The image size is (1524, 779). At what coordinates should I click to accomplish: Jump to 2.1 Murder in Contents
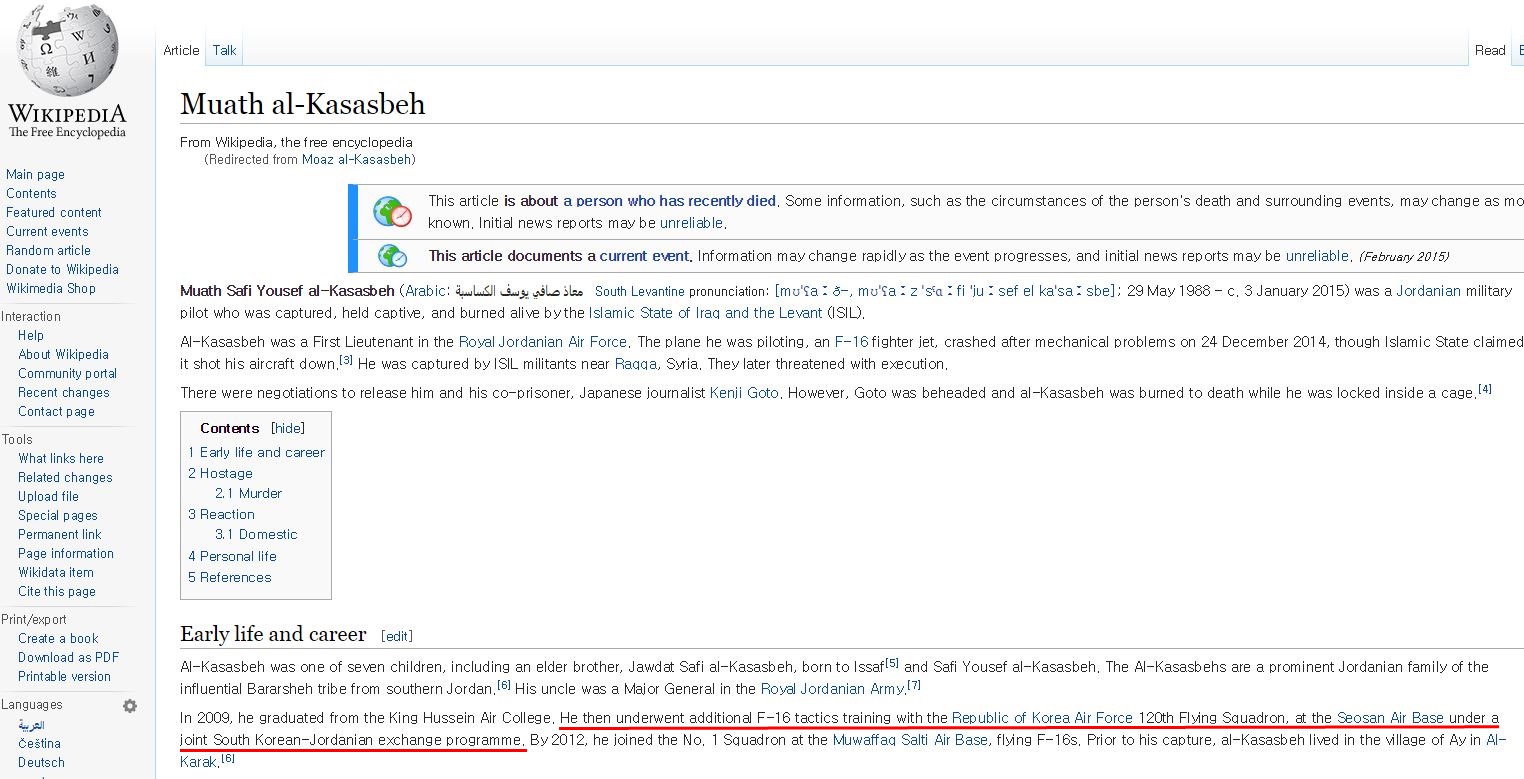coord(248,493)
